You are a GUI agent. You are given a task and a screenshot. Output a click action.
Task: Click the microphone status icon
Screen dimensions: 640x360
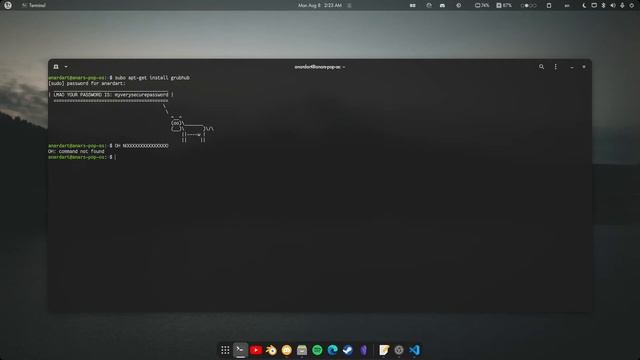point(622,5)
